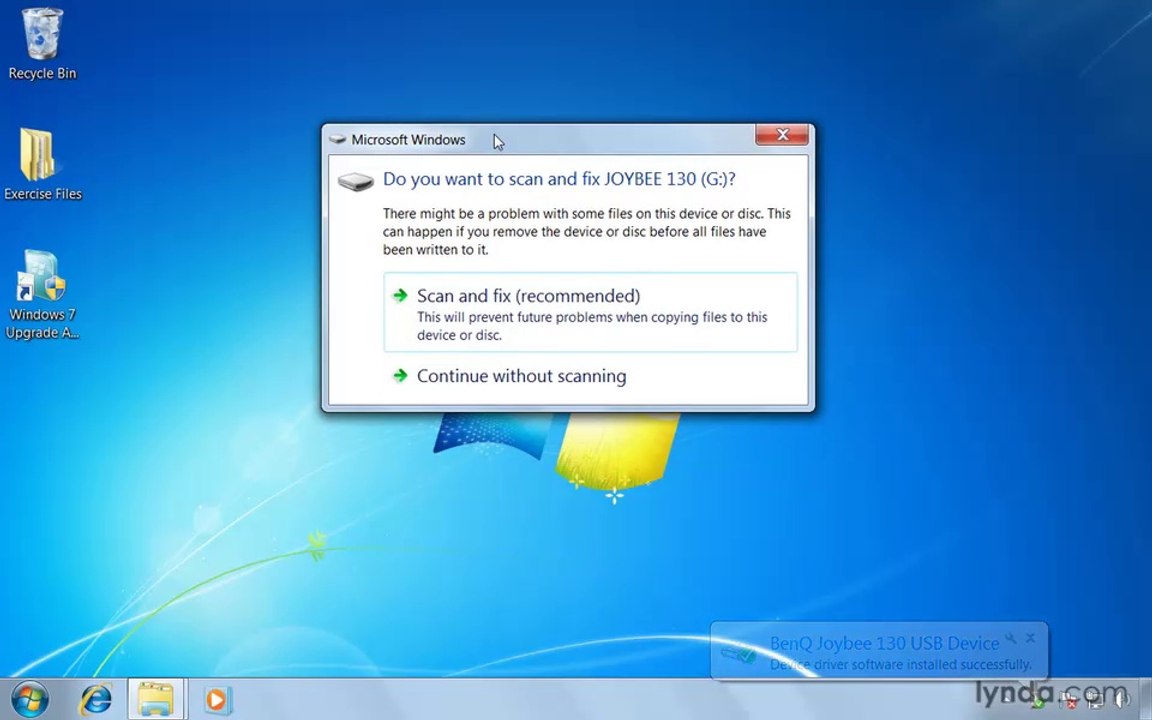The image size is (1152, 720).
Task: Open the Start menu orb
Action: tap(29, 699)
